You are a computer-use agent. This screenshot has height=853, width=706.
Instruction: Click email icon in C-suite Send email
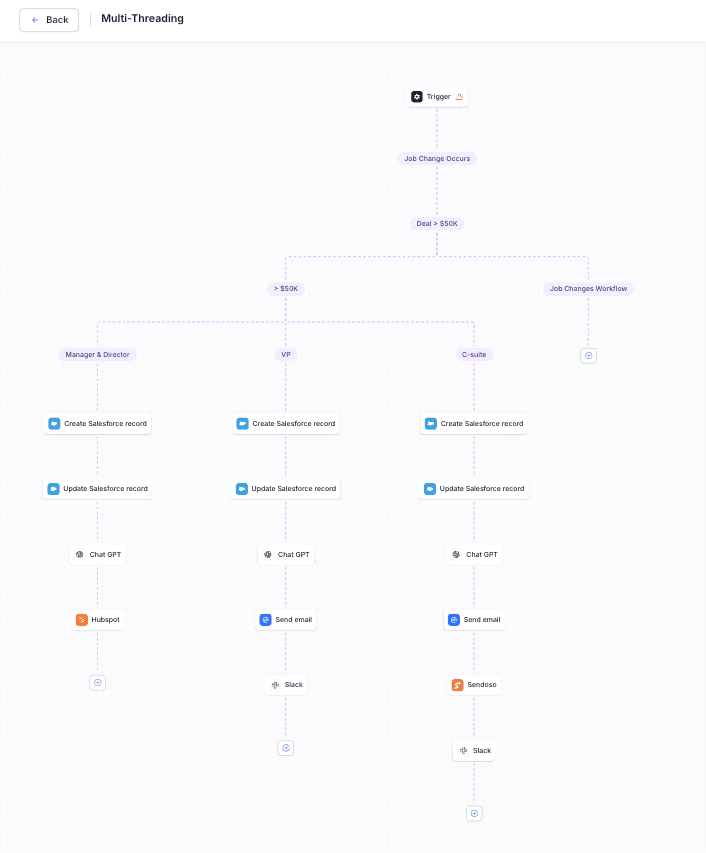[454, 620]
